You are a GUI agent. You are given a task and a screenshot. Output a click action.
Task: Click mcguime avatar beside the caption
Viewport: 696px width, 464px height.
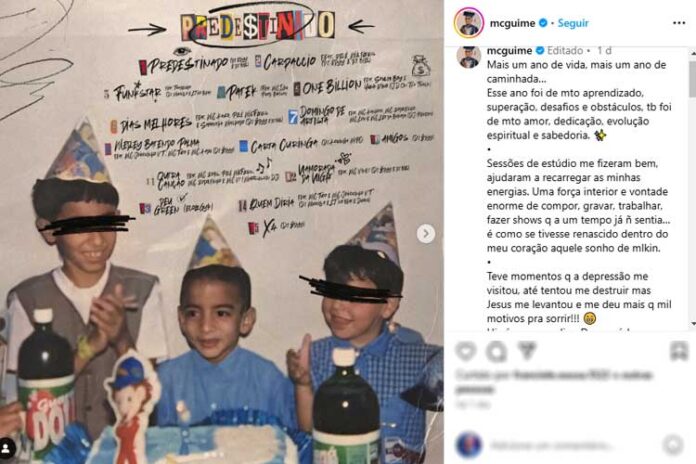click(469, 56)
